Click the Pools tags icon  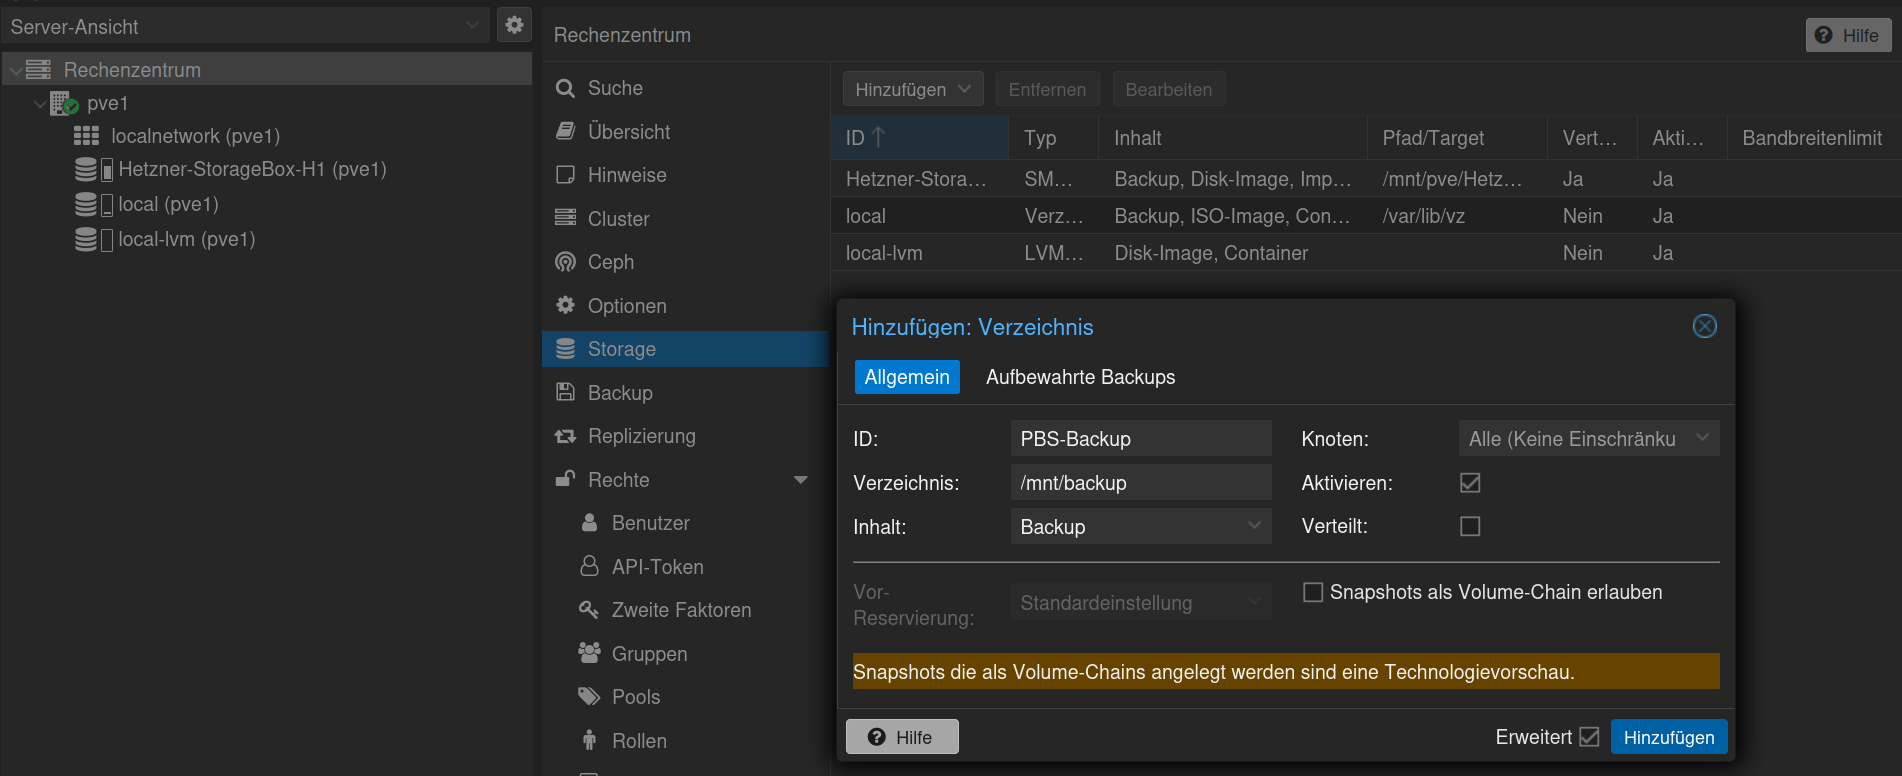(x=589, y=697)
